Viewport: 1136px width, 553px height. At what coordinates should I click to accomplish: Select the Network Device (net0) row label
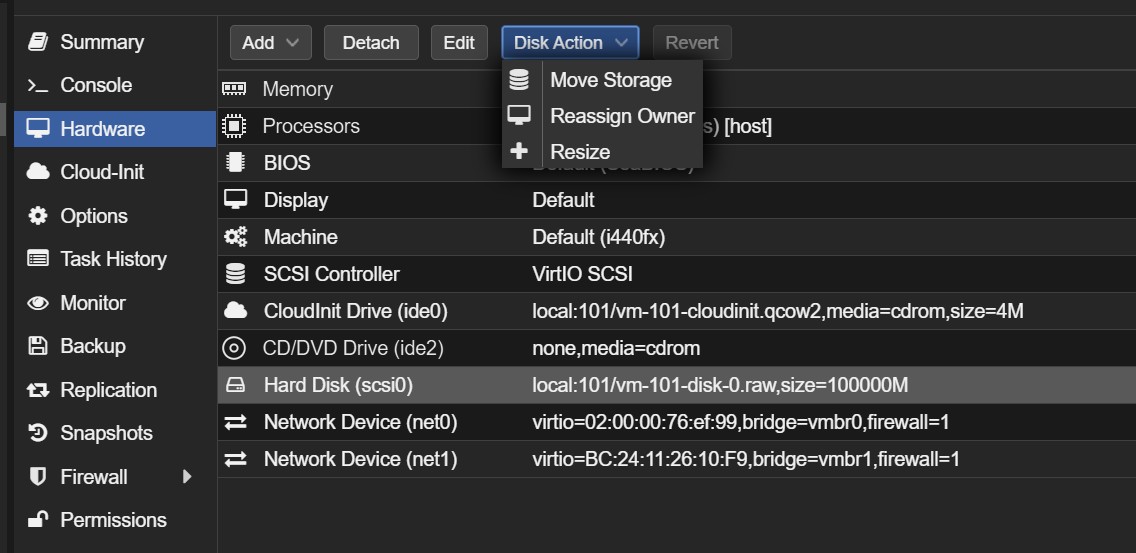[361, 422]
